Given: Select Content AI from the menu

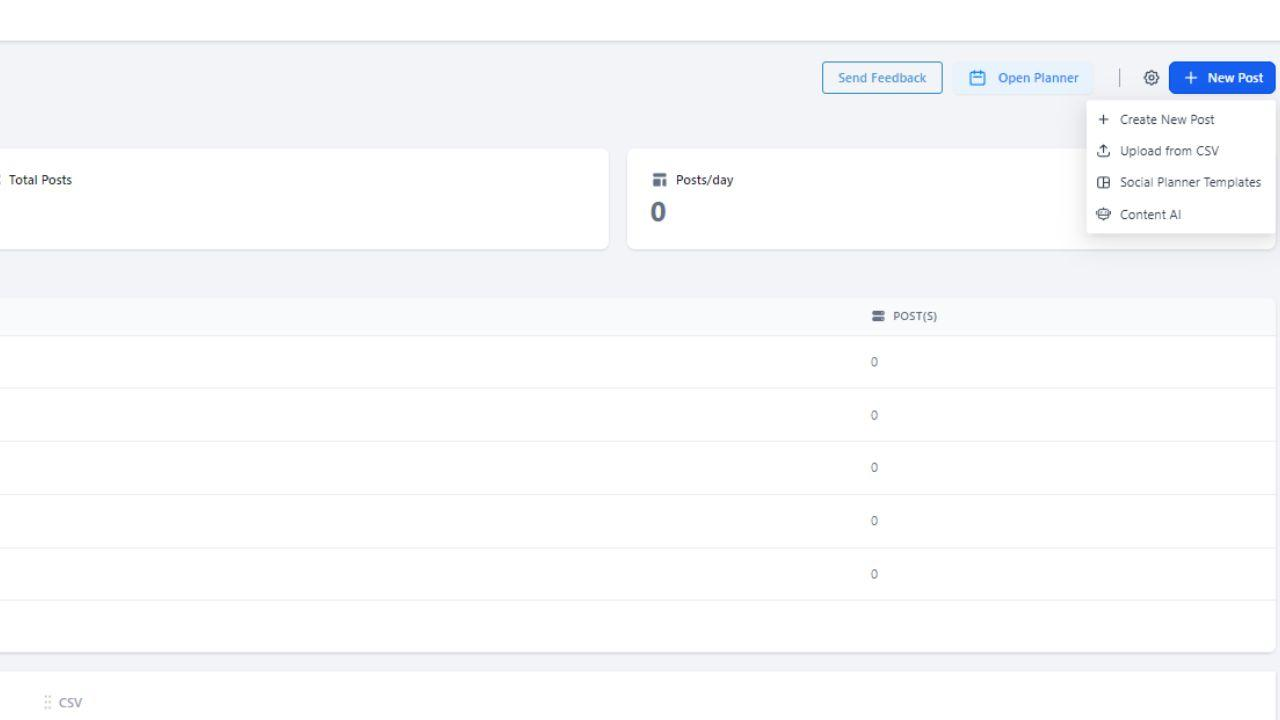Looking at the screenshot, I should (1181, 214).
